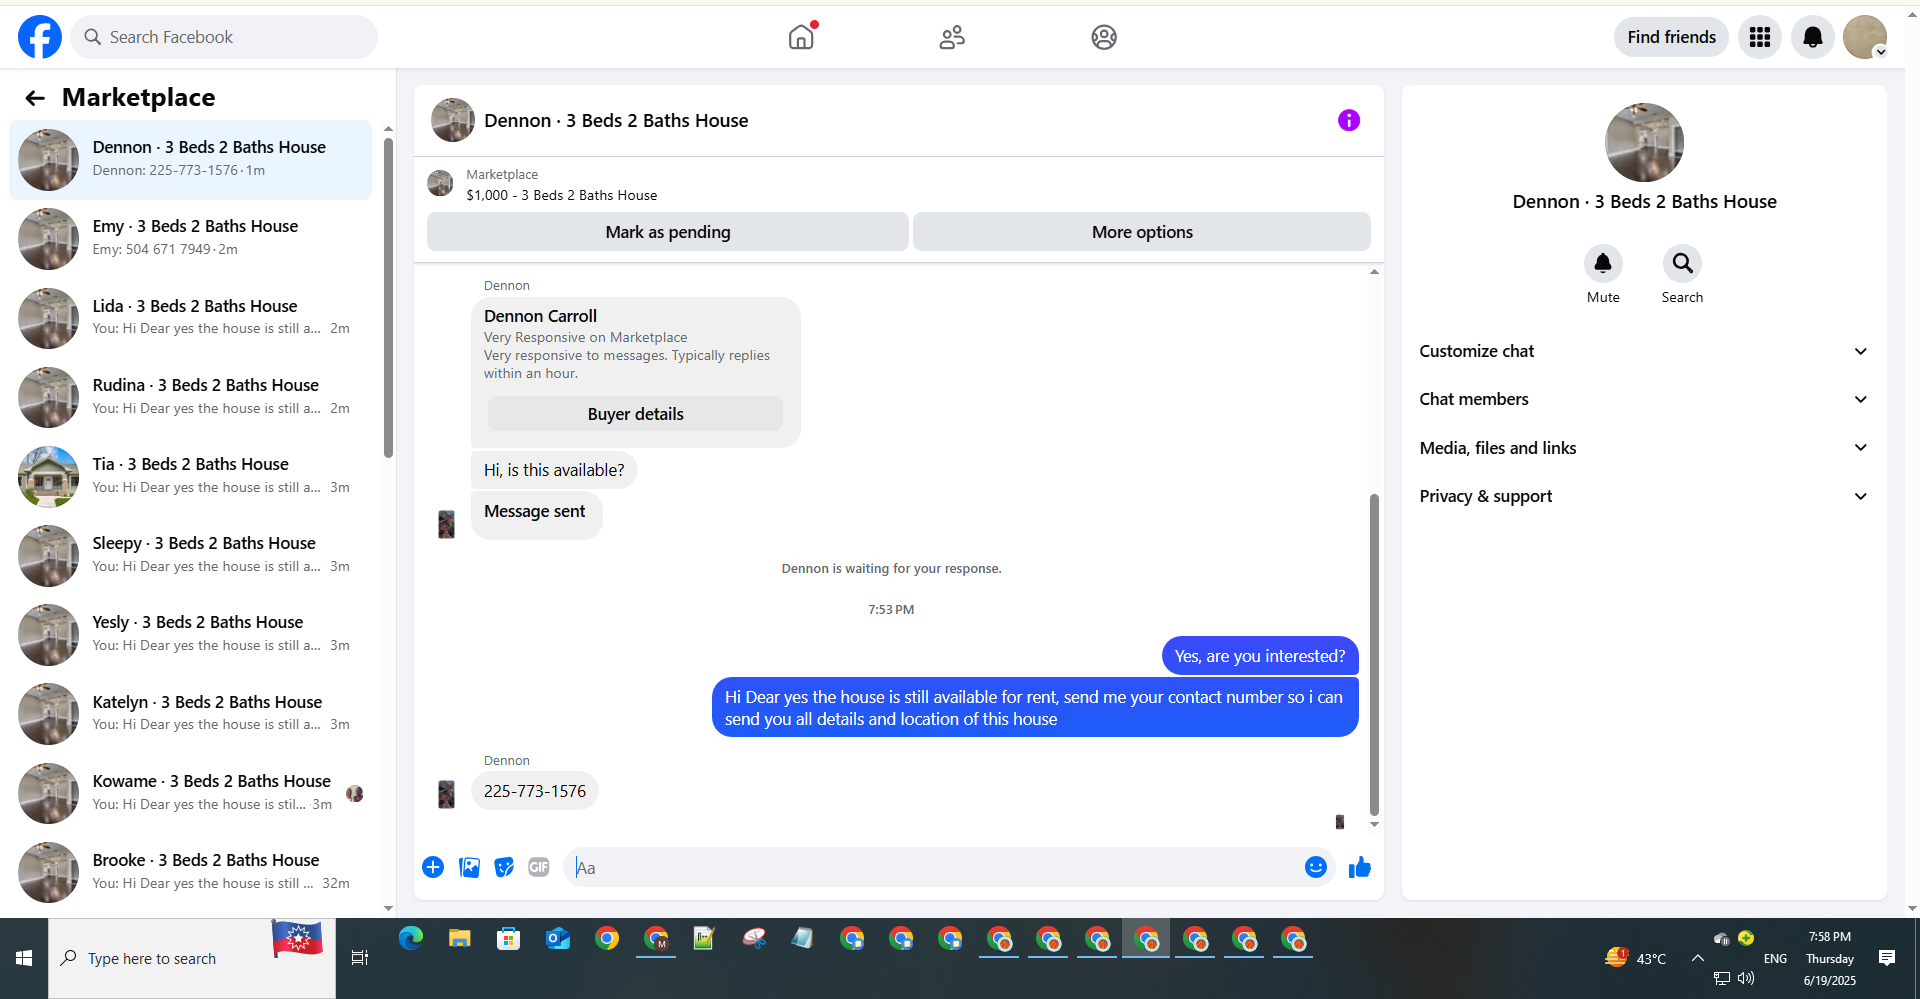Expand Chat members section
Screen dimensions: 1920x999
[1644, 399]
